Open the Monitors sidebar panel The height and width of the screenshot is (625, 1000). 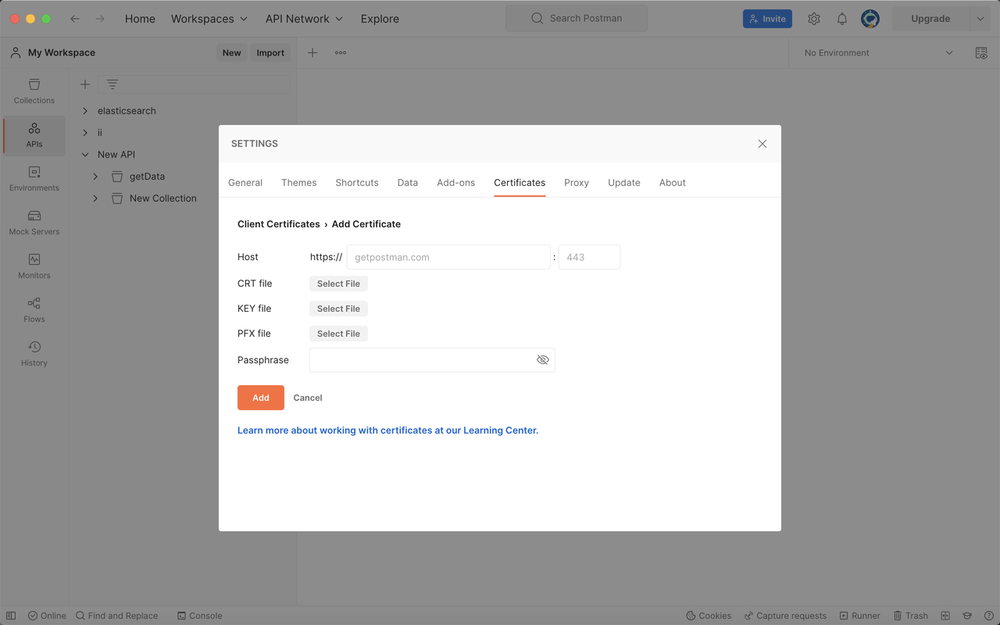tap(34, 266)
